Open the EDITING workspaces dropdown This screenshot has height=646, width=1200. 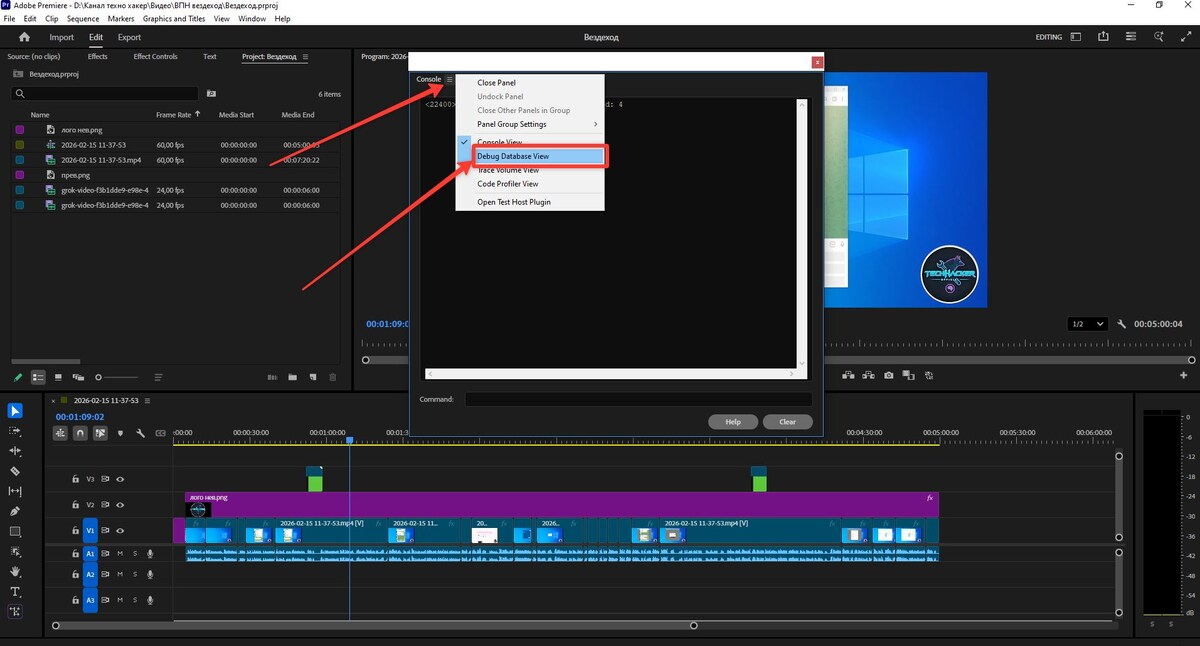[1074, 37]
